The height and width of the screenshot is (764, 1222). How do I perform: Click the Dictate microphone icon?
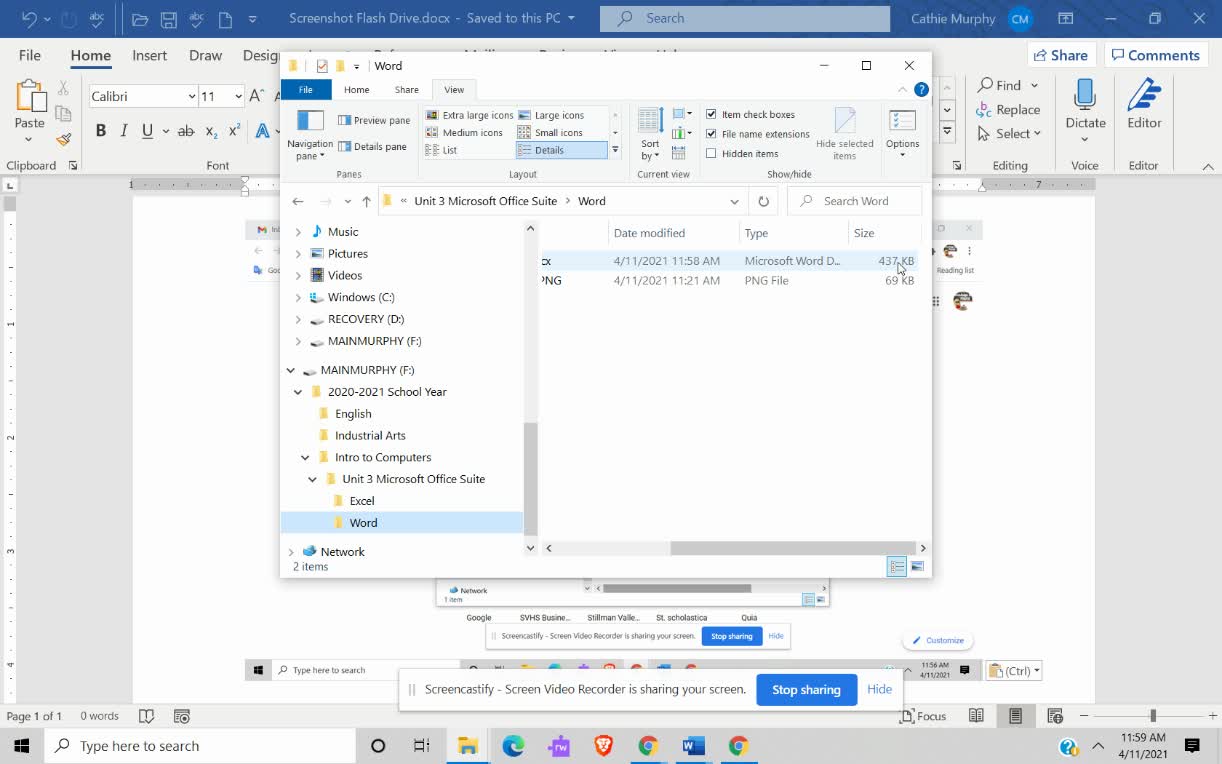[x=1085, y=96]
